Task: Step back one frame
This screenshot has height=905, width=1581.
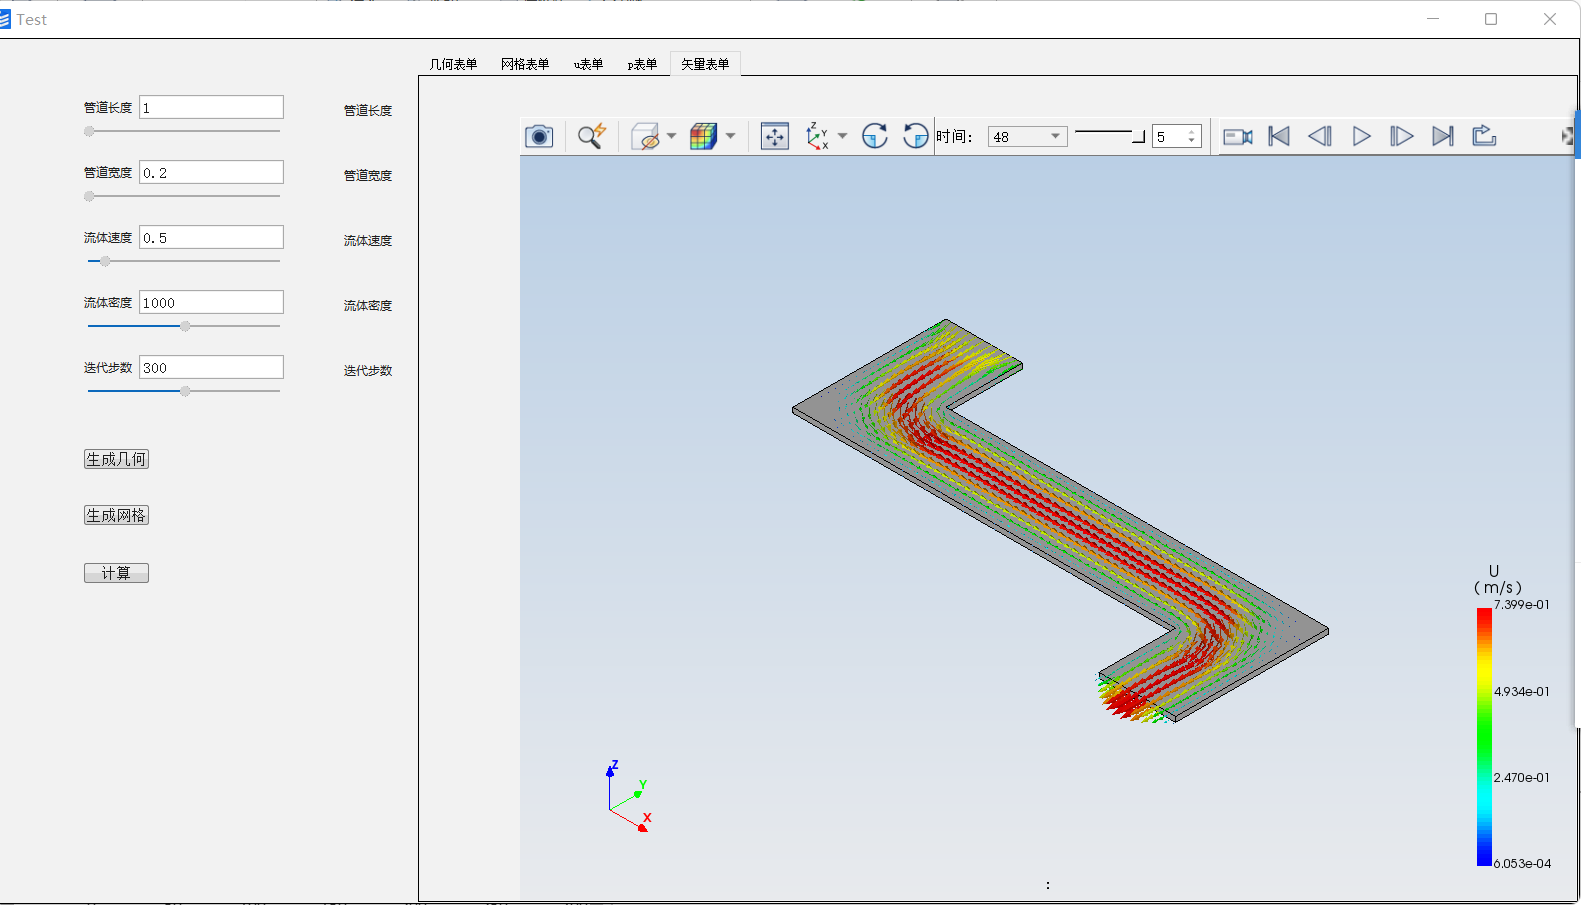Action: click(1320, 136)
